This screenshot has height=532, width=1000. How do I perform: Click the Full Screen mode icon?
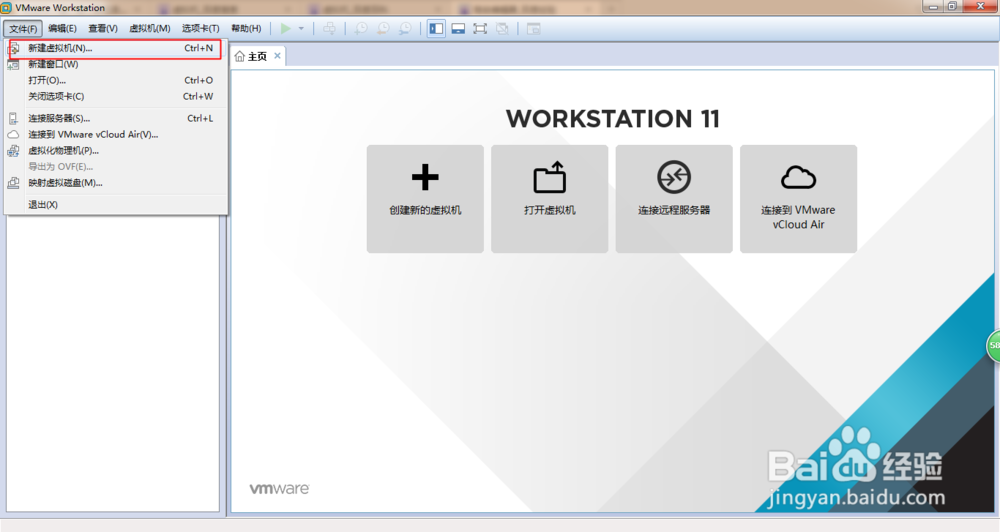(480, 29)
